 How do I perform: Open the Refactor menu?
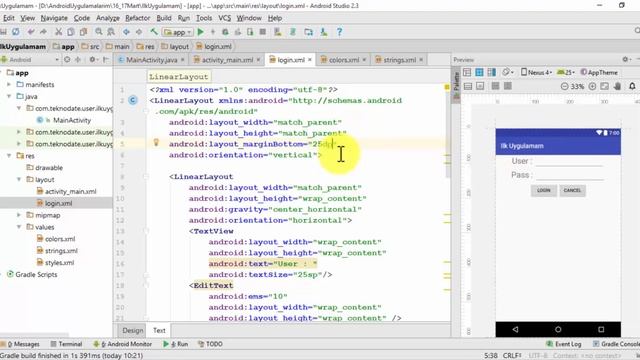[138, 18]
